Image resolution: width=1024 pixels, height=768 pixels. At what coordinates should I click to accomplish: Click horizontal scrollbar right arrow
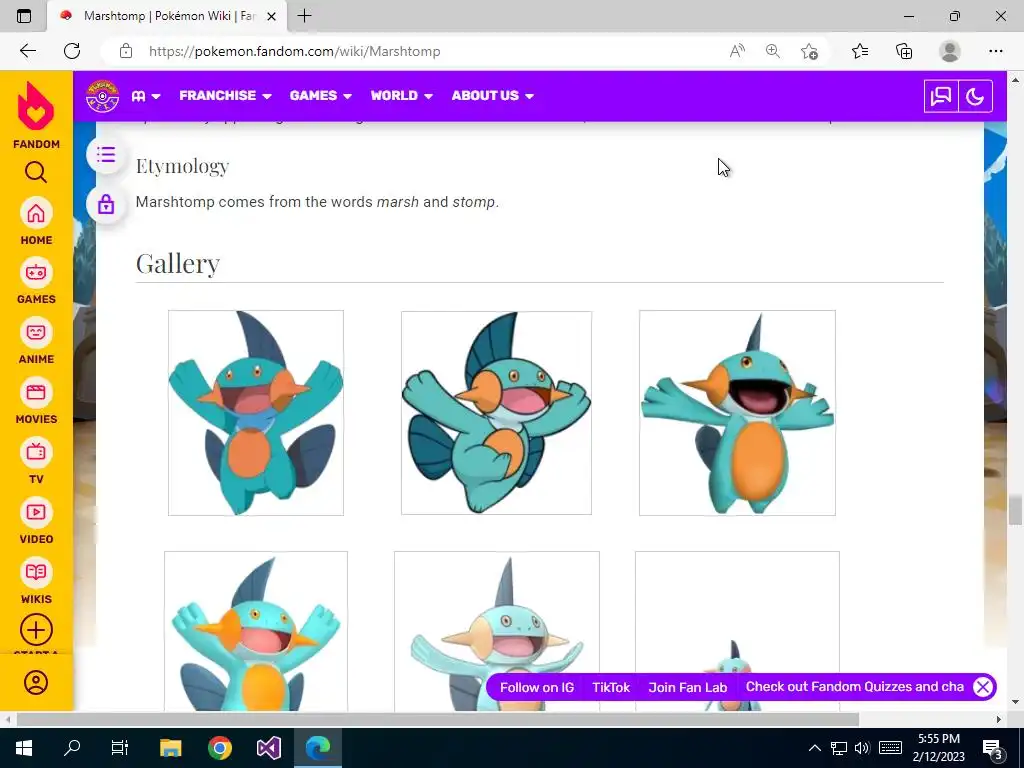[x=999, y=719]
